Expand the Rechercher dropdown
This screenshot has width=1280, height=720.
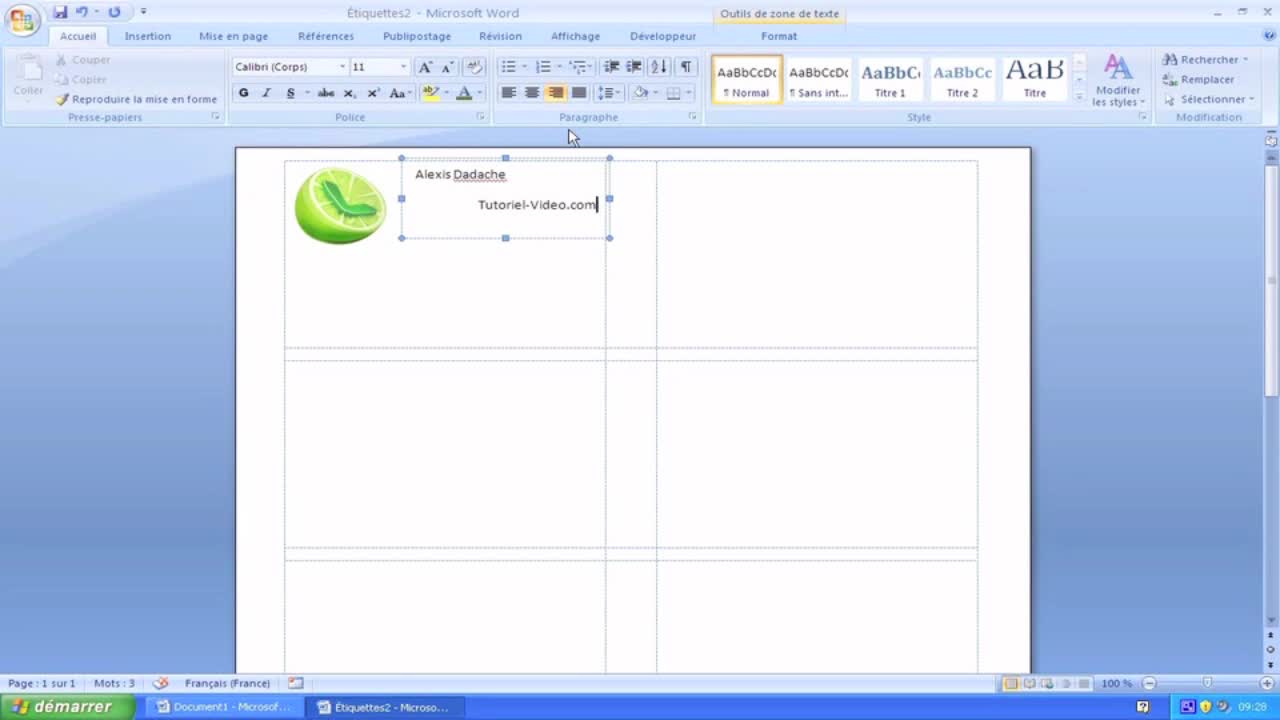point(1245,60)
